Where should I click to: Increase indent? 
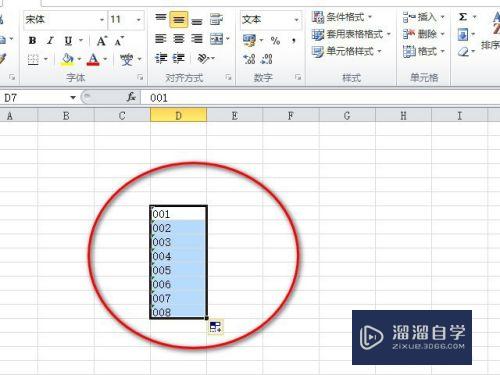179,59
